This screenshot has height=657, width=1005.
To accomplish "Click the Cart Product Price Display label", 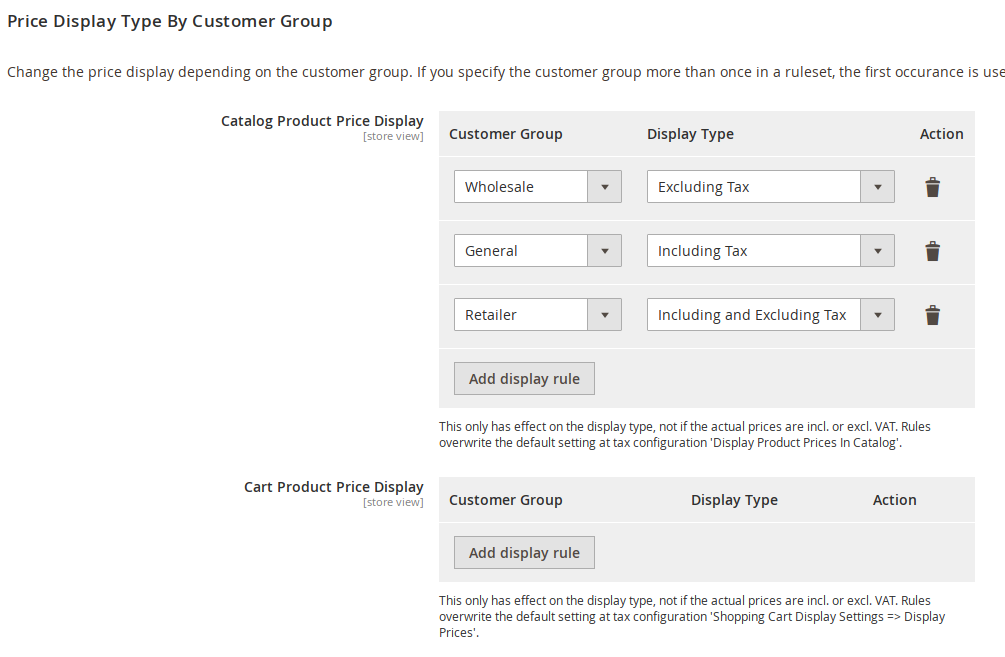I will [333, 487].
